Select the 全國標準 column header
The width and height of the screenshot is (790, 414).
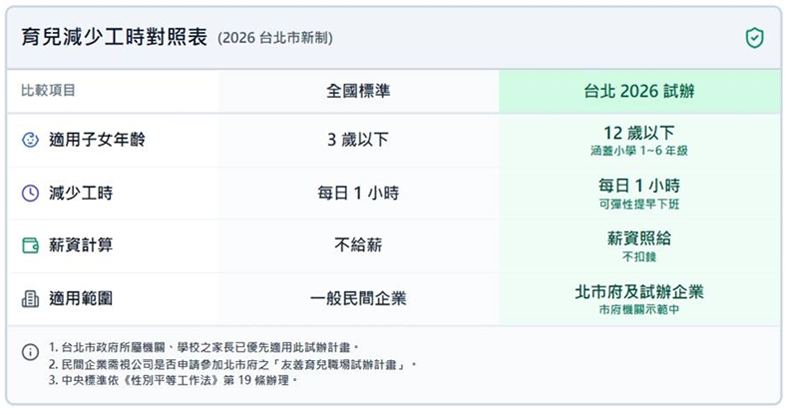(x=358, y=91)
